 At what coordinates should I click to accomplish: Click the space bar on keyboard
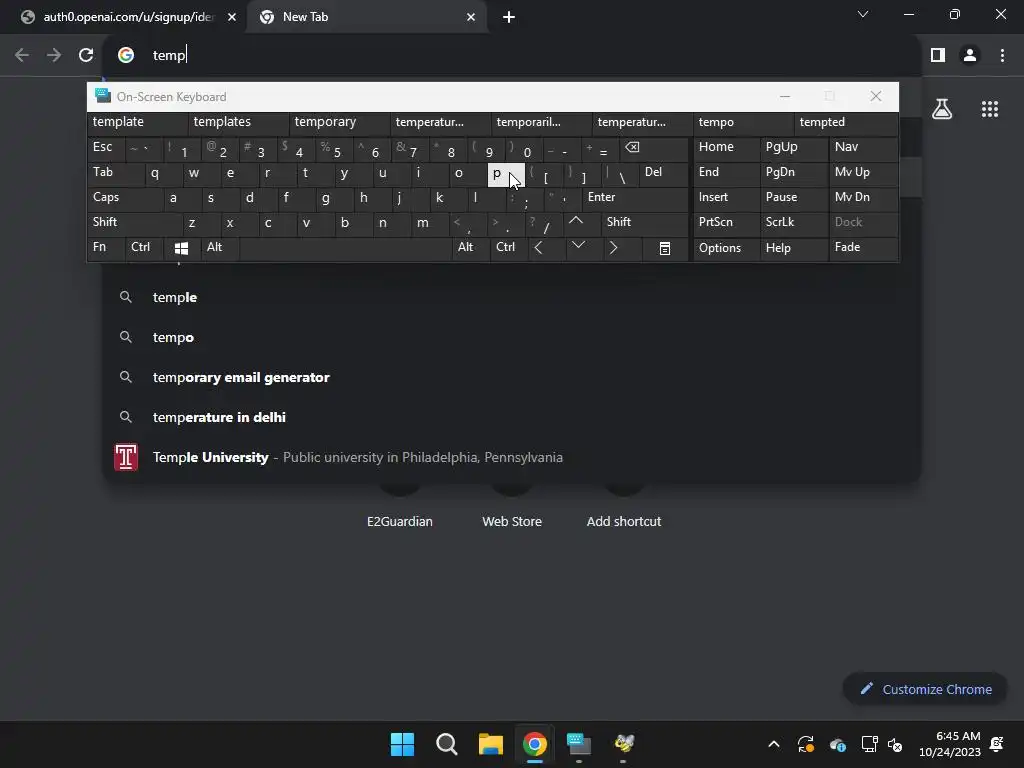pyautogui.click(x=345, y=248)
